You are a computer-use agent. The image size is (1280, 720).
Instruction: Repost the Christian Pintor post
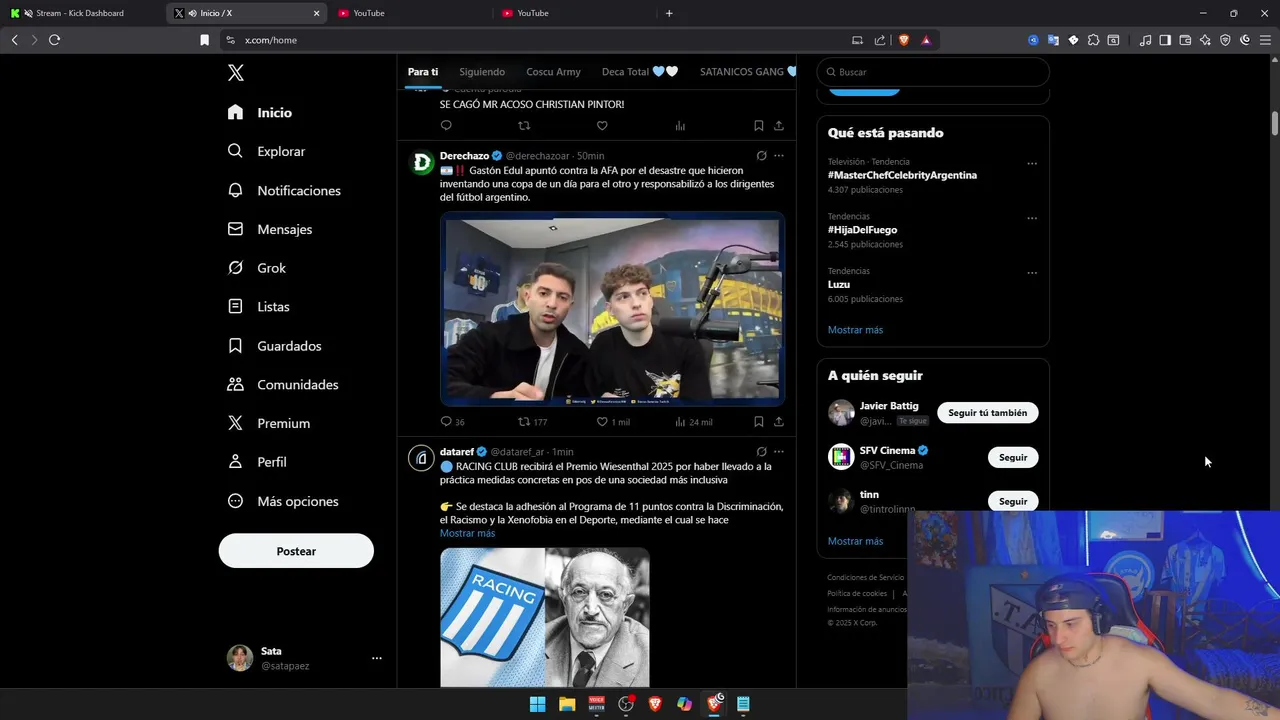click(x=524, y=126)
